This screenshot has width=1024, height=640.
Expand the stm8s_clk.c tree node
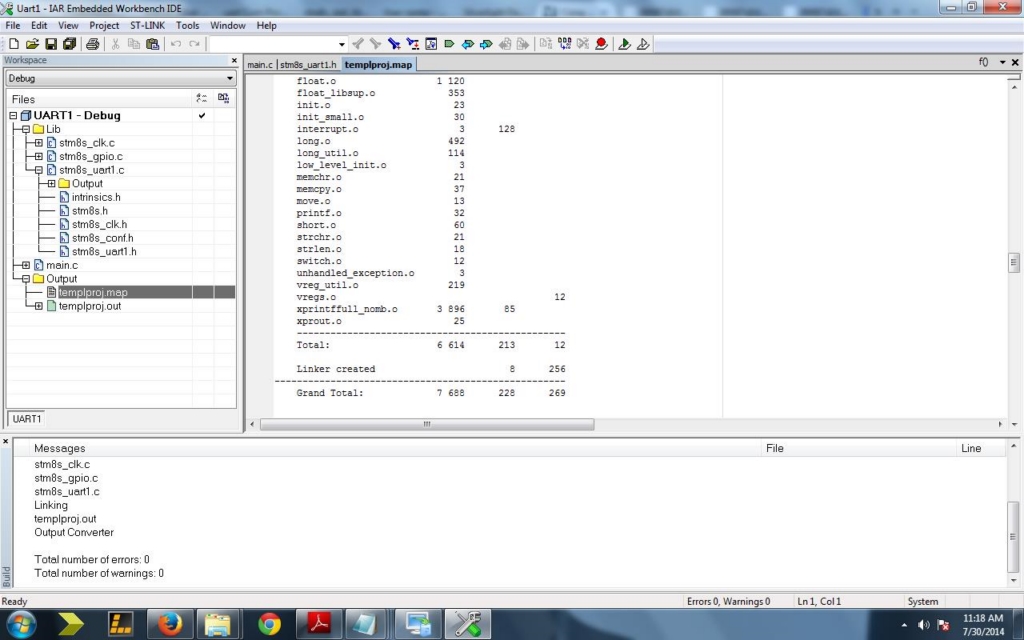[x=39, y=143]
